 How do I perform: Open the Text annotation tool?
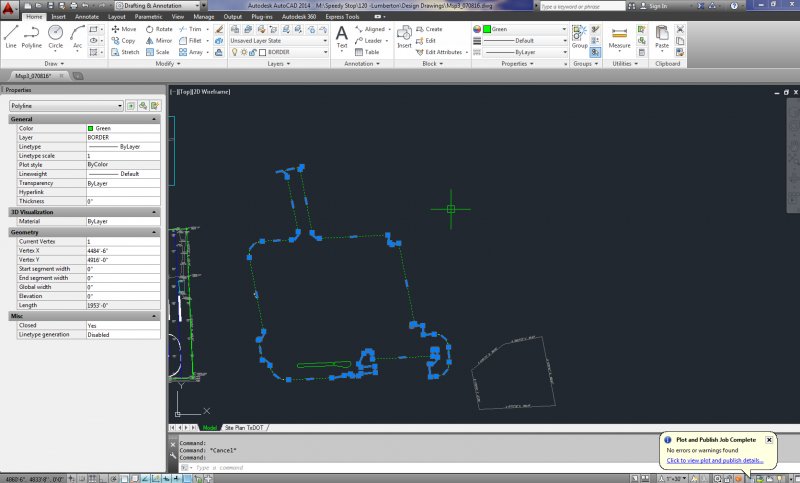(x=342, y=37)
